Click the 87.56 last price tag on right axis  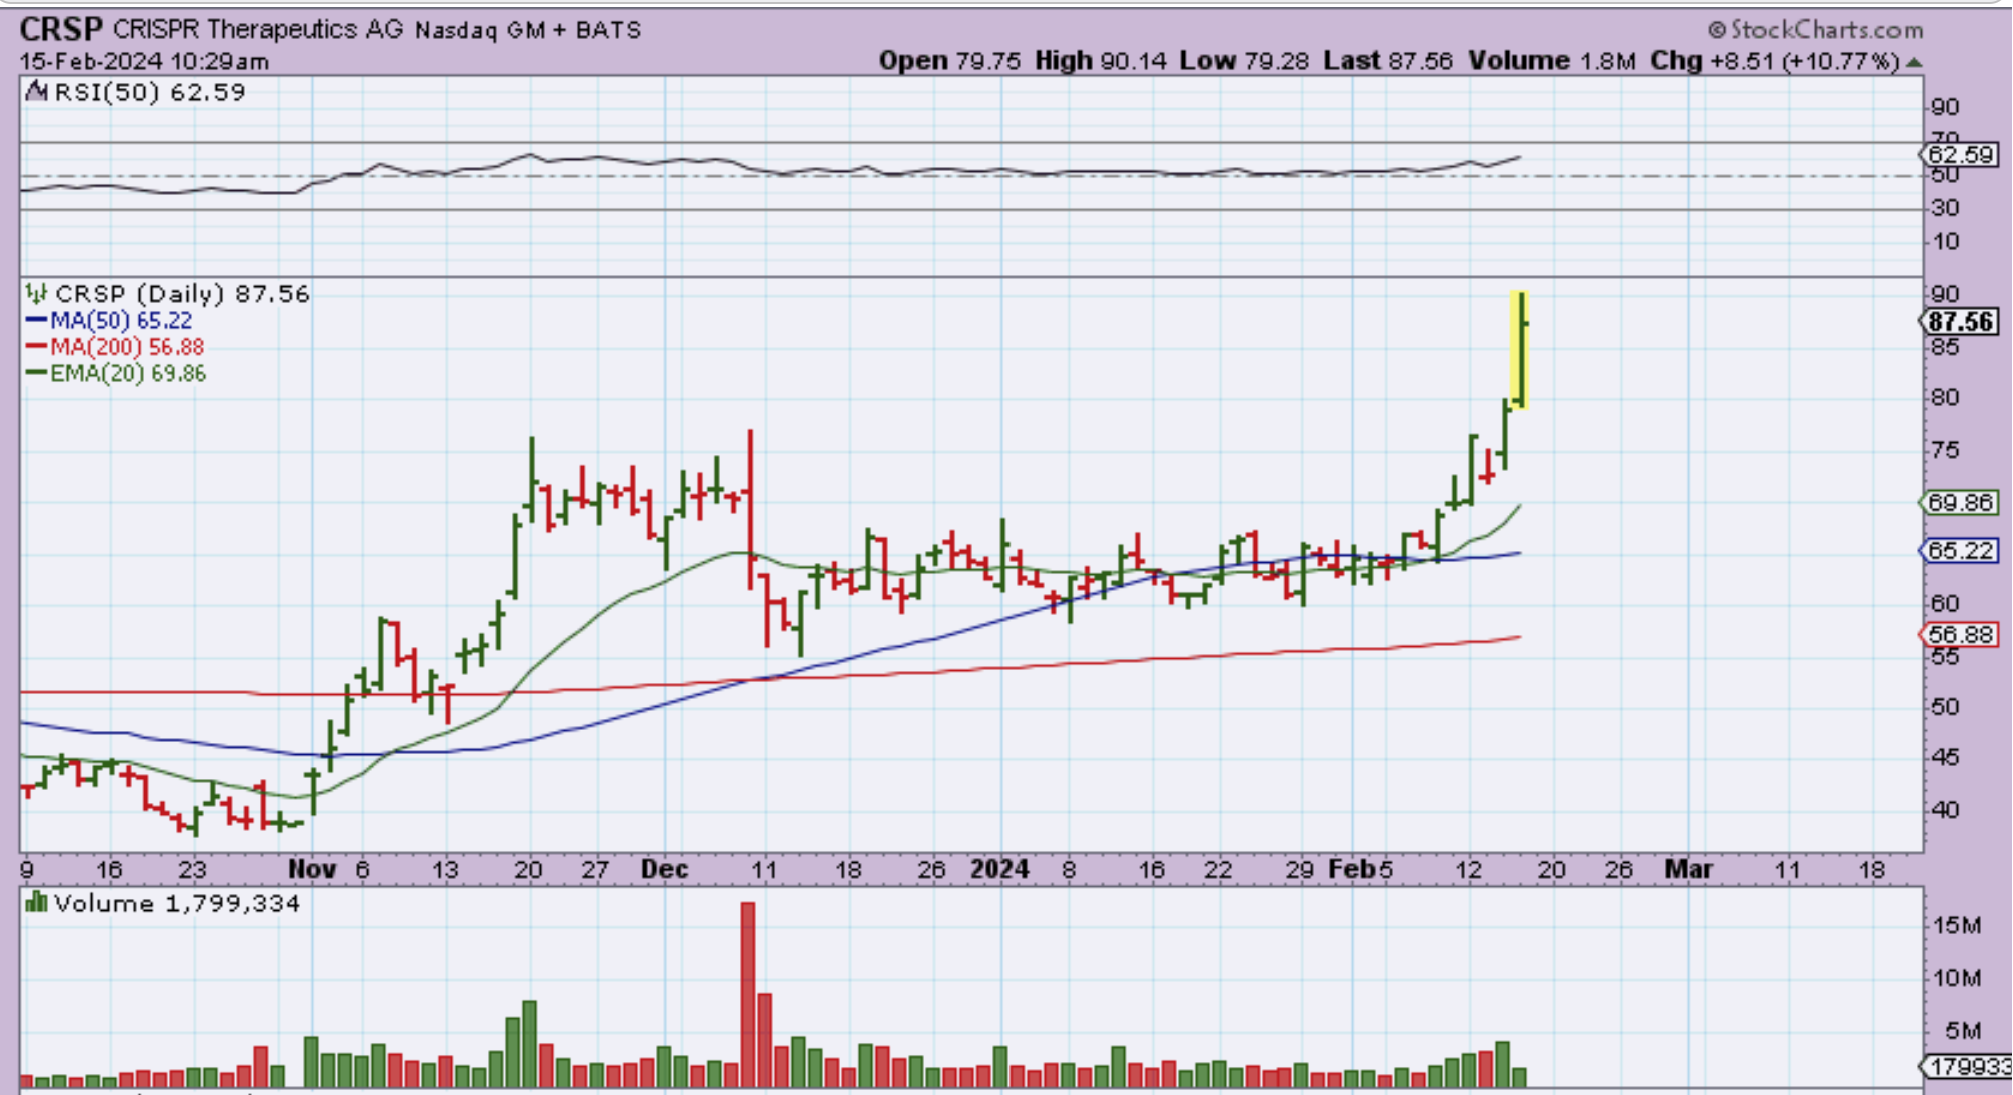(1960, 322)
